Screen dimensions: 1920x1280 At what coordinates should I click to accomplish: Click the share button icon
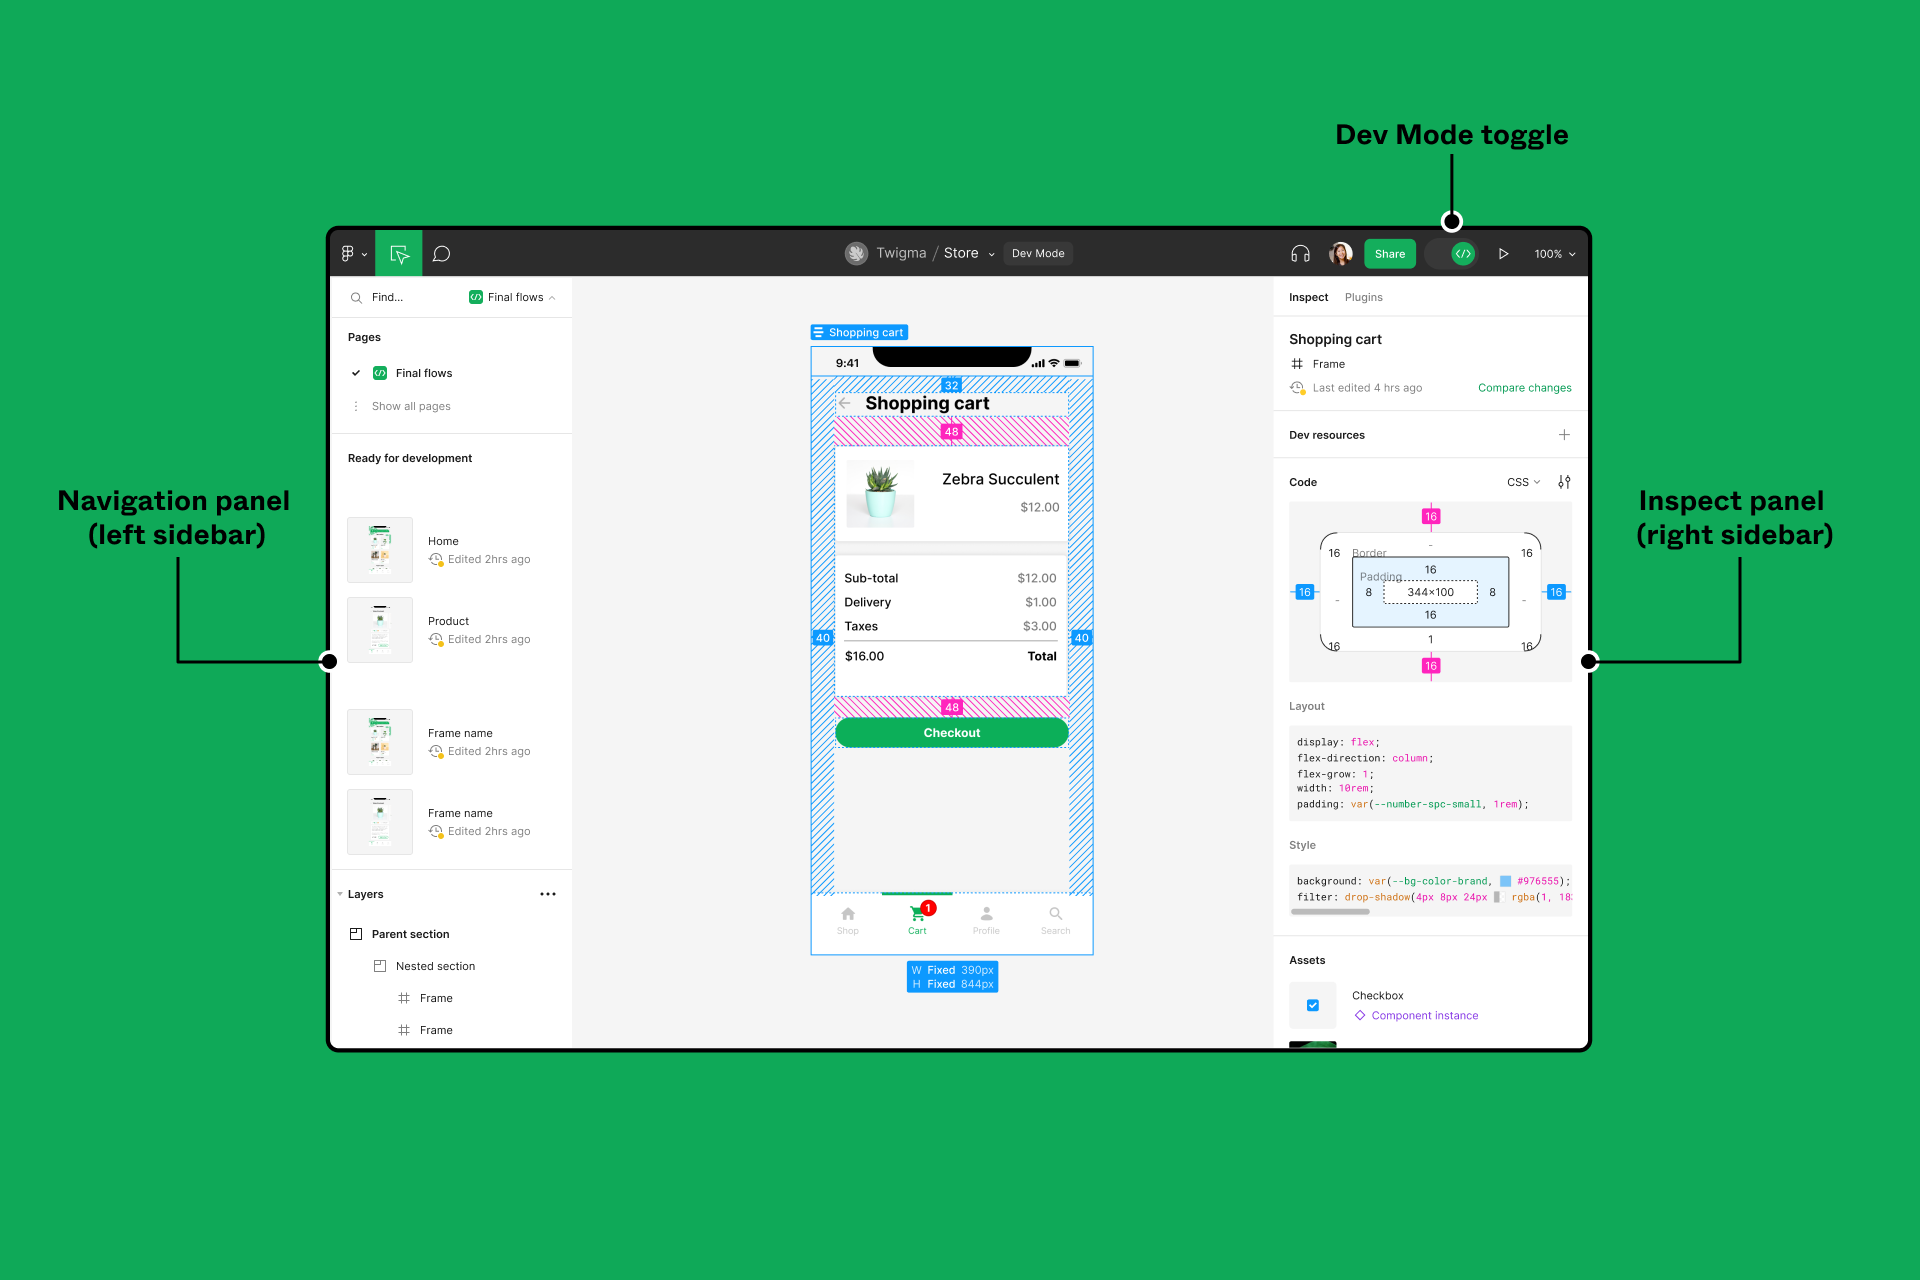coord(1389,254)
